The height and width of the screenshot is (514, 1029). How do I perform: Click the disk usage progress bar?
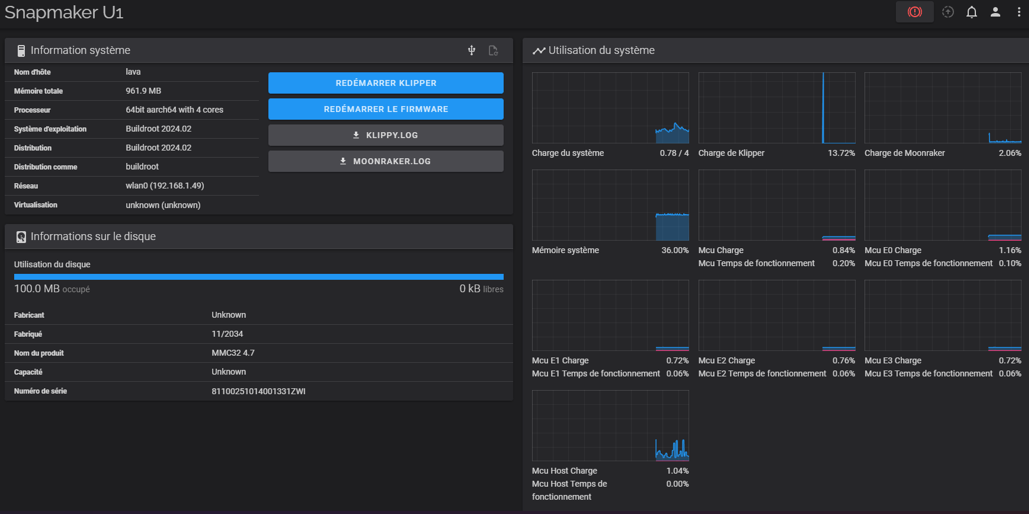point(258,277)
